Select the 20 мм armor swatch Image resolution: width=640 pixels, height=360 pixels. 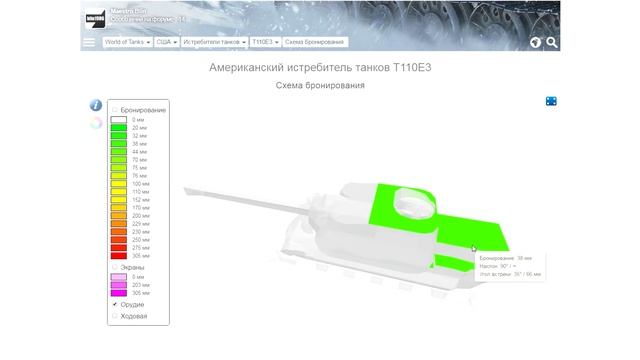click(118, 128)
